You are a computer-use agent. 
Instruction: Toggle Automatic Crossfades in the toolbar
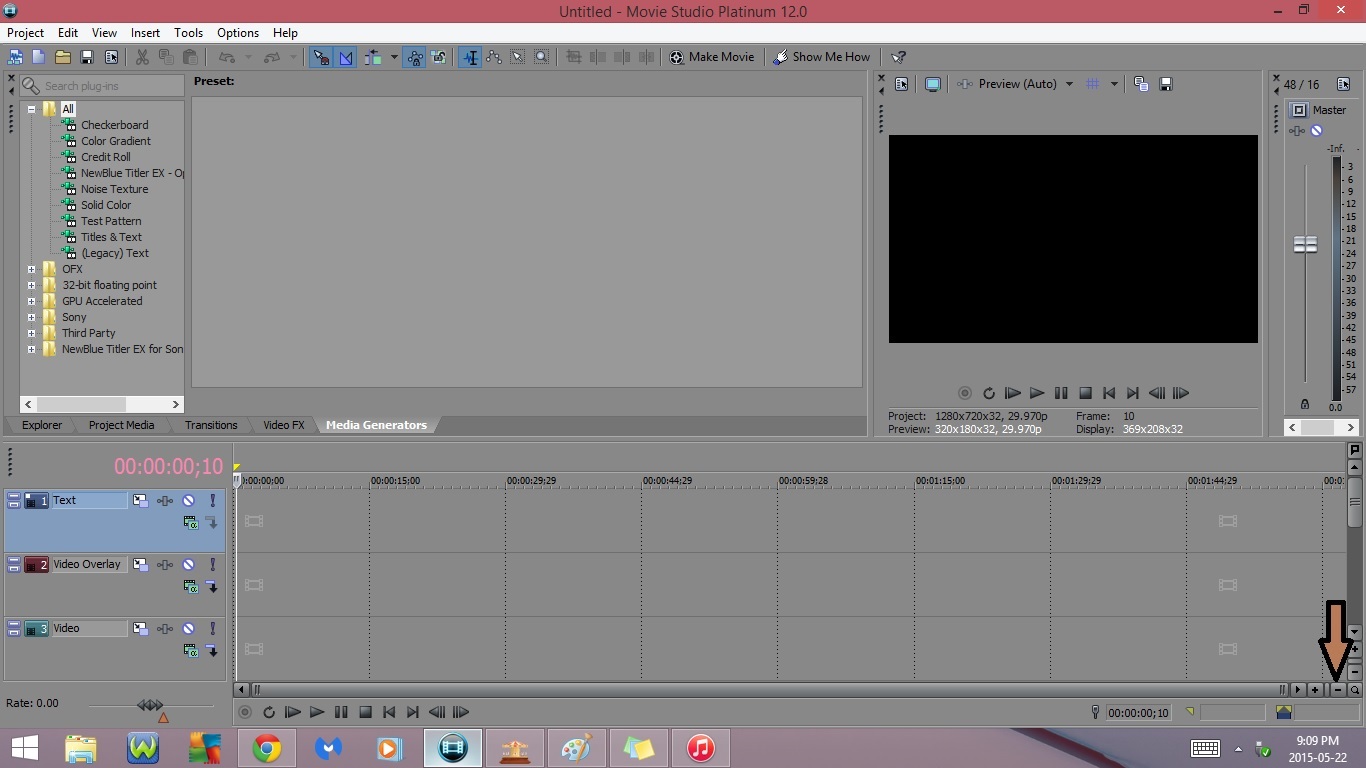tap(345, 57)
